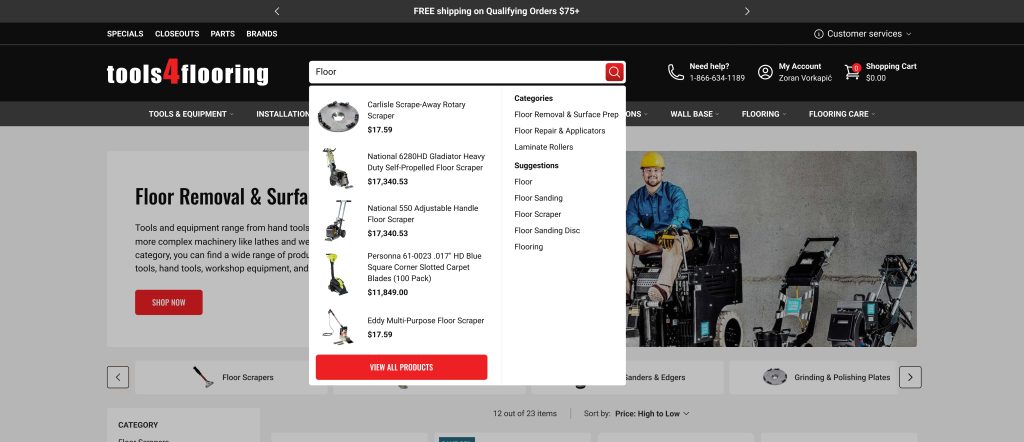1024x442 pixels.
Task: Click the red search magnifier button
Action: (615, 72)
